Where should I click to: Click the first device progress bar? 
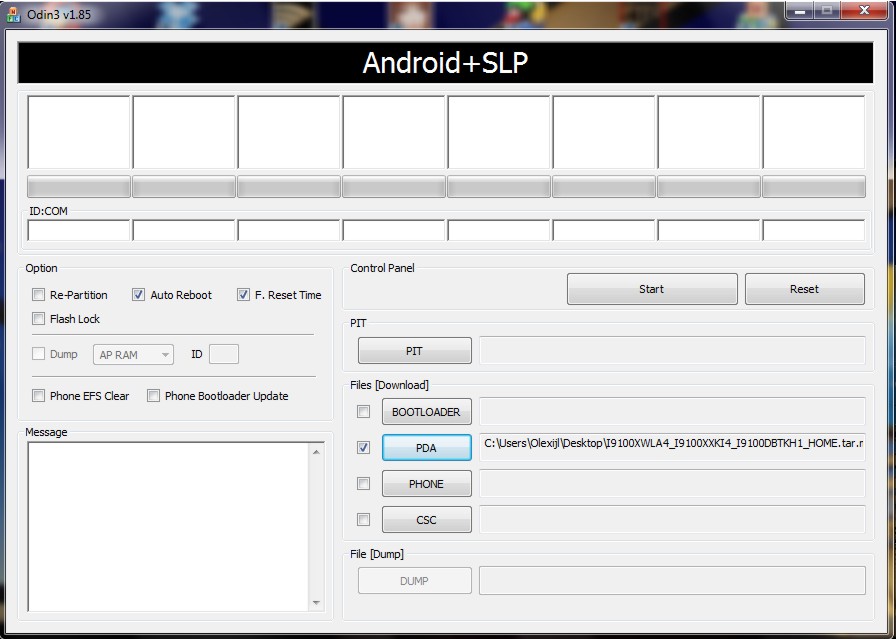coord(79,187)
